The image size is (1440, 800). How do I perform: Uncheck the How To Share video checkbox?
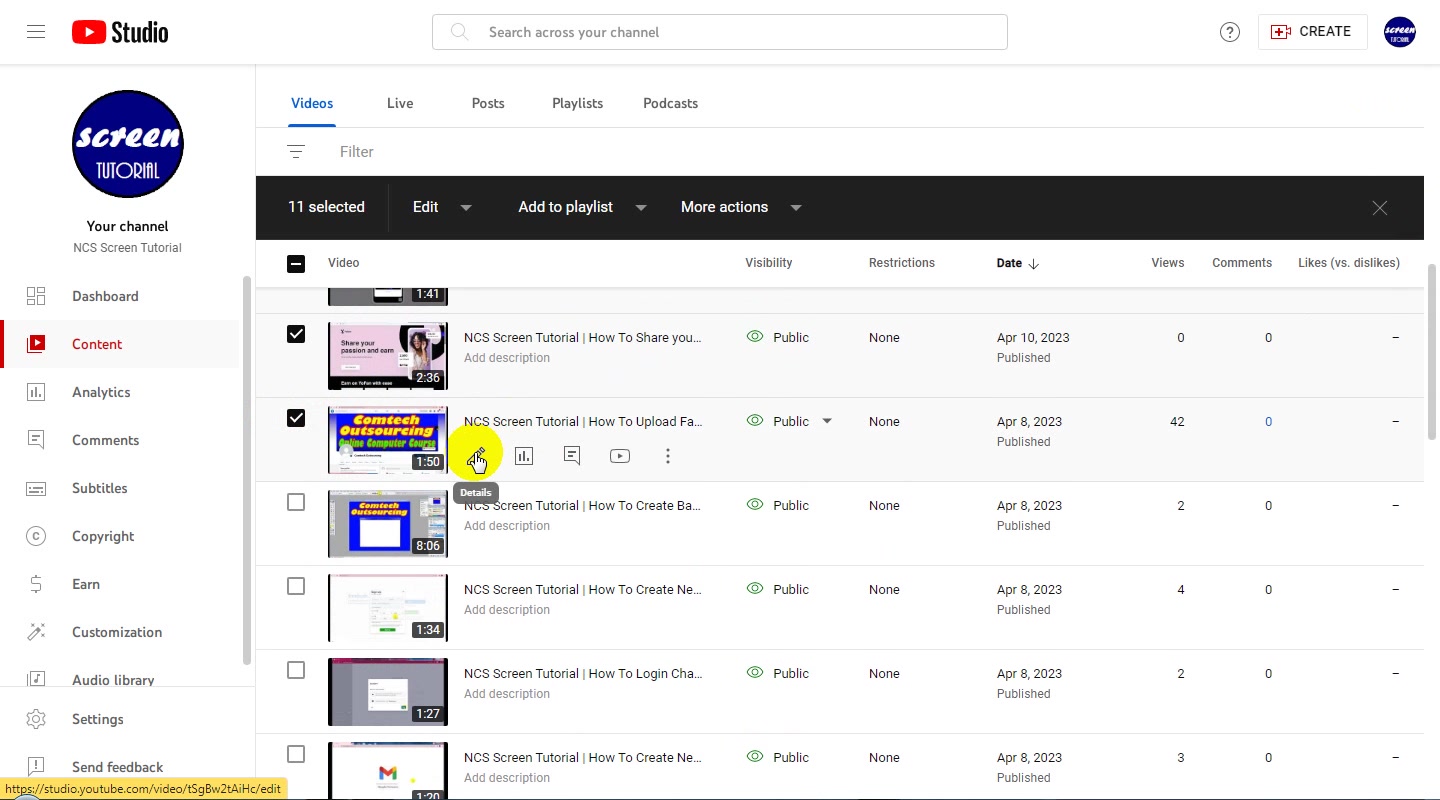(x=296, y=334)
